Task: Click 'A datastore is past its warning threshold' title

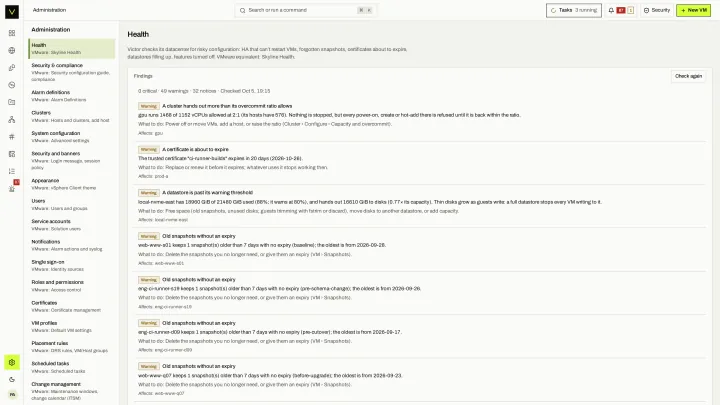Action: tap(208, 193)
